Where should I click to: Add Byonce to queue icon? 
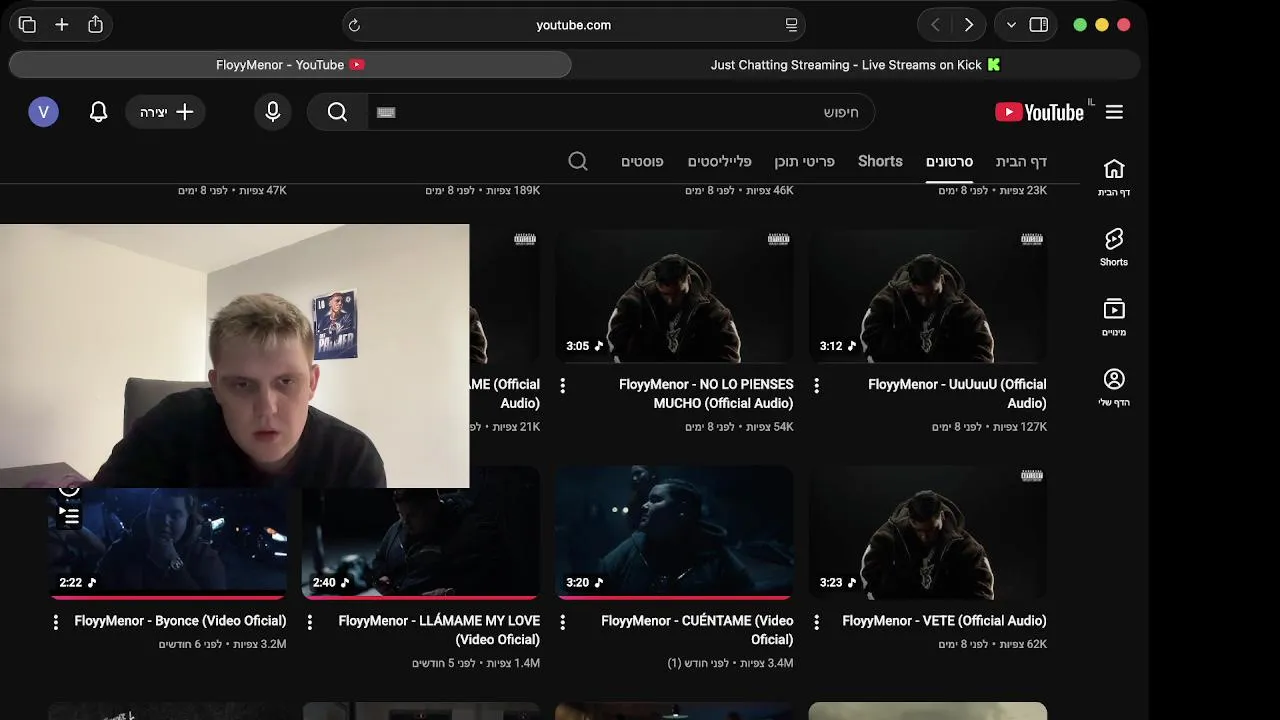69,516
